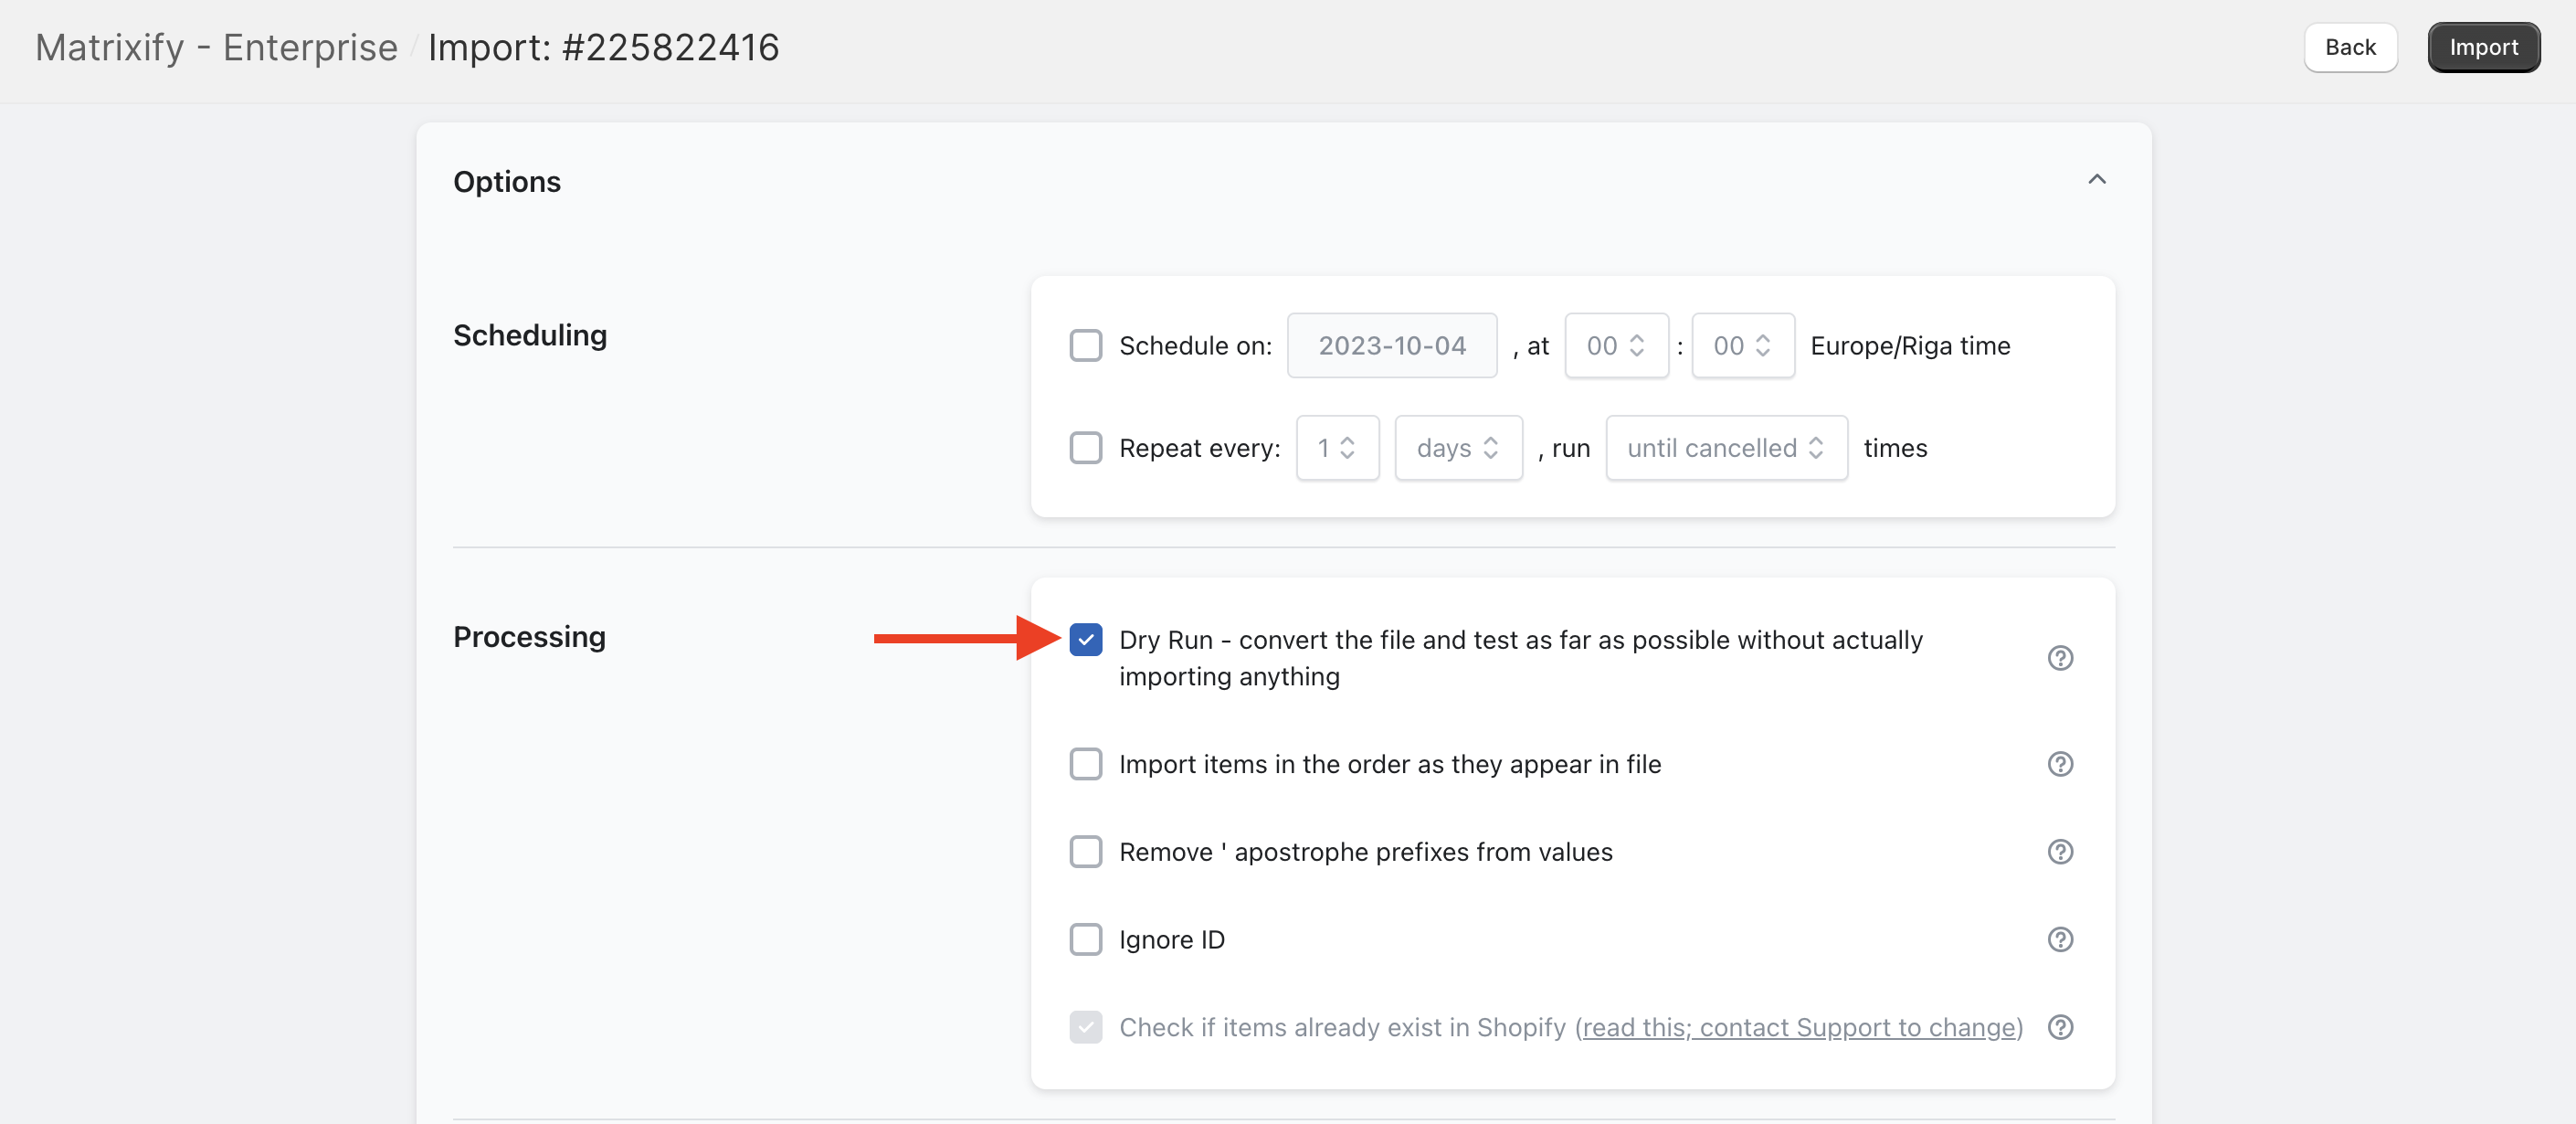The image size is (2576, 1124).
Task: Collapse the Options section
Action: tap(2097, 180)
